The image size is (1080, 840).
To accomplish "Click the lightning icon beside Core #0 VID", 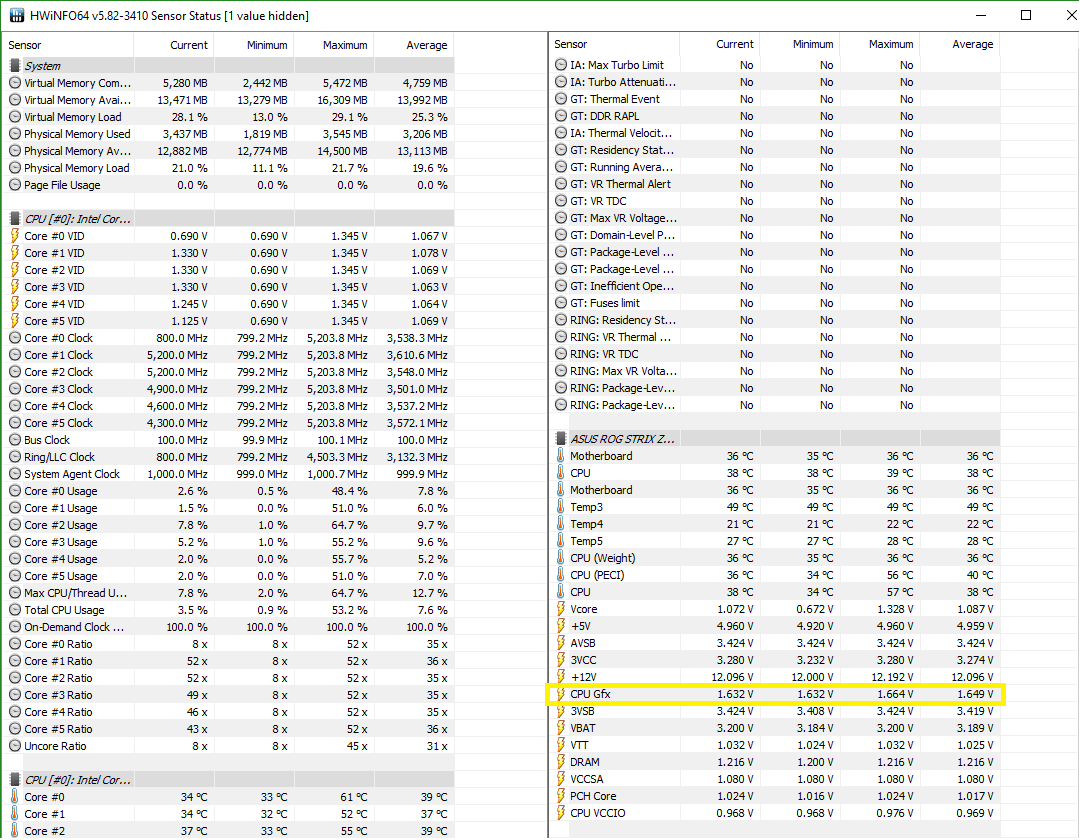I will [x=14, y=235].
